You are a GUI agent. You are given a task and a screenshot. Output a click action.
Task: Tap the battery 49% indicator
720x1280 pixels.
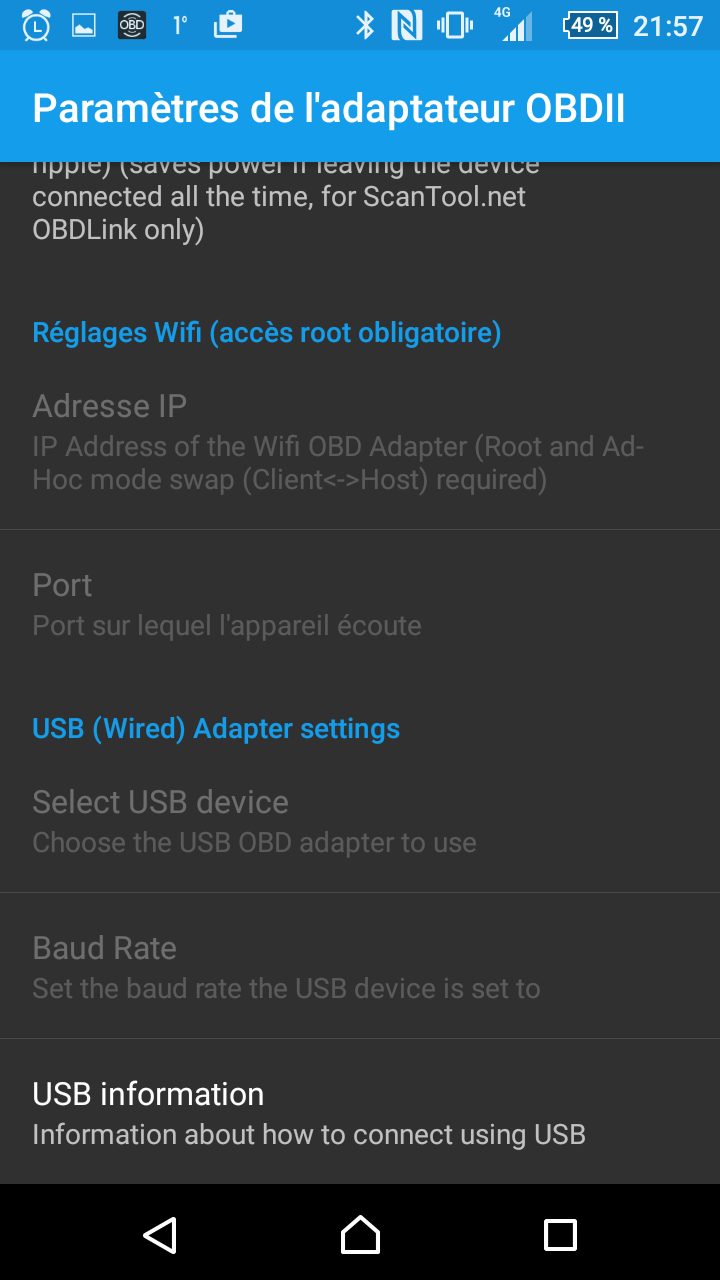(590, 25)
